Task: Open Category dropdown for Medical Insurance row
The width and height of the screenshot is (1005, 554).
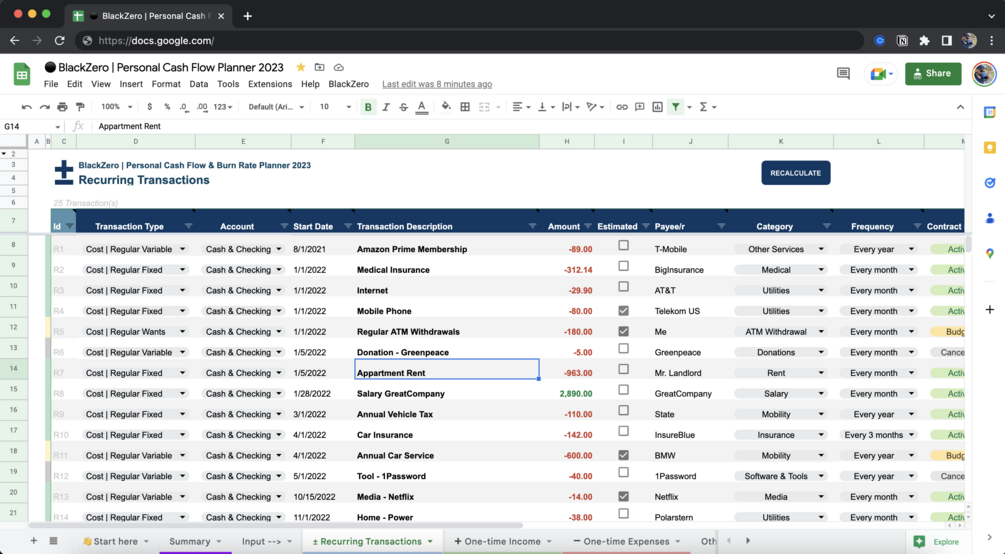Action: click(821, 270)
